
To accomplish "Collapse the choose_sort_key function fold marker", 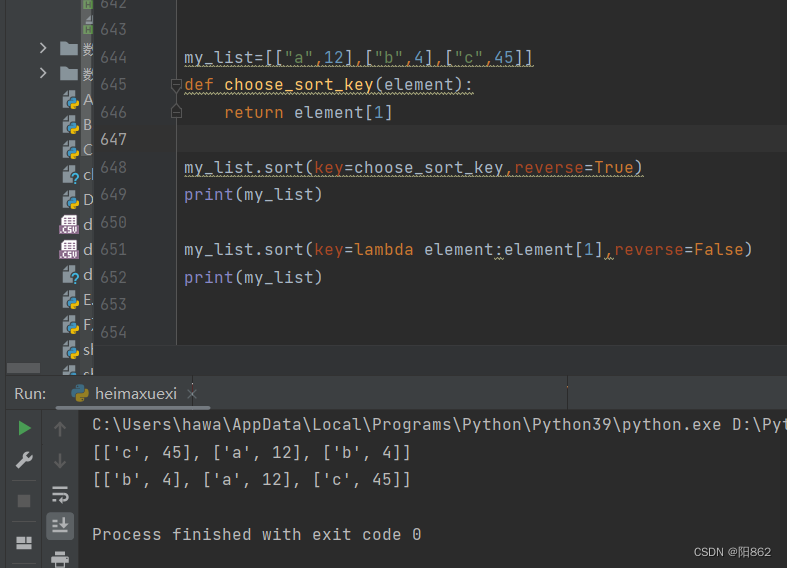I will tap(176, 85).
